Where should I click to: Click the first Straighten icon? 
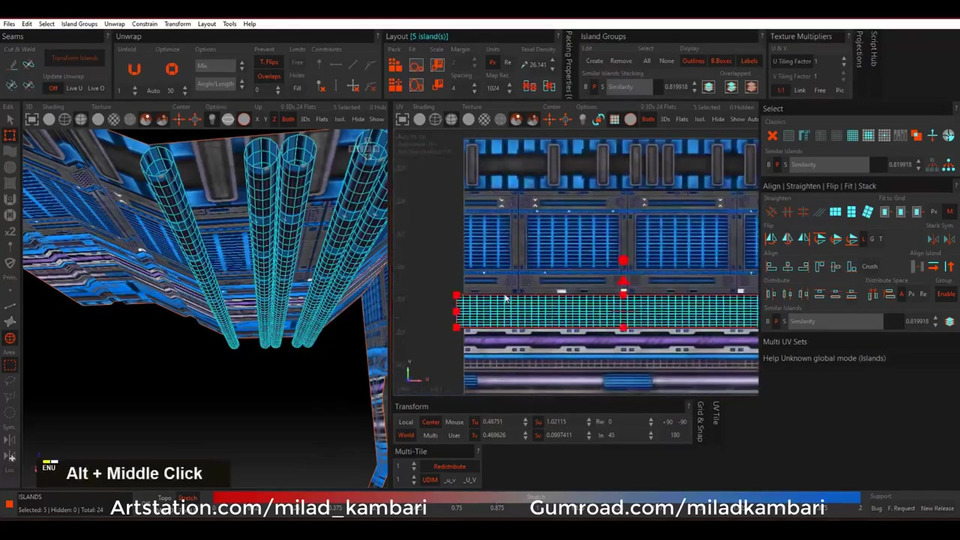771,212
